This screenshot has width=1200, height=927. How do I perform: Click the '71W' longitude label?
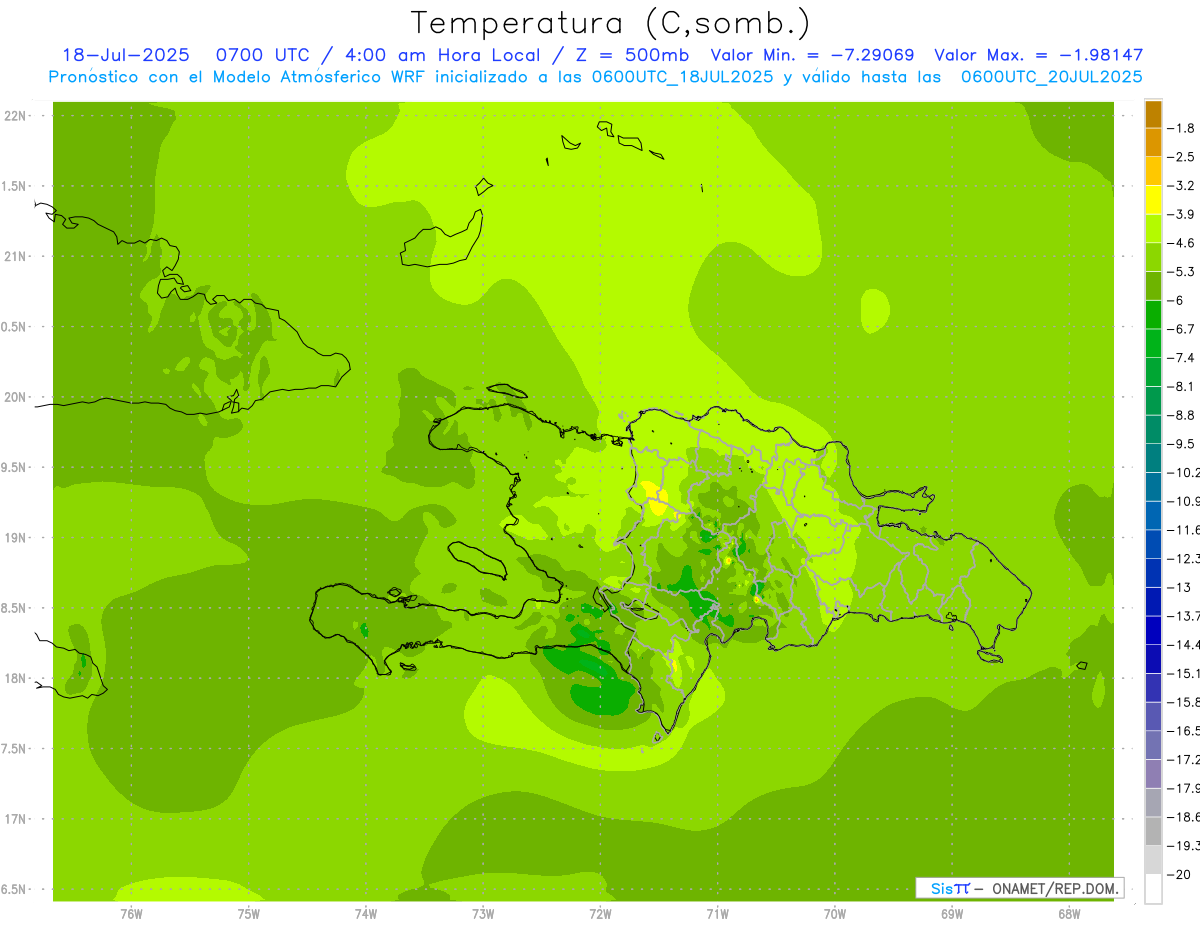pos(717,912)
